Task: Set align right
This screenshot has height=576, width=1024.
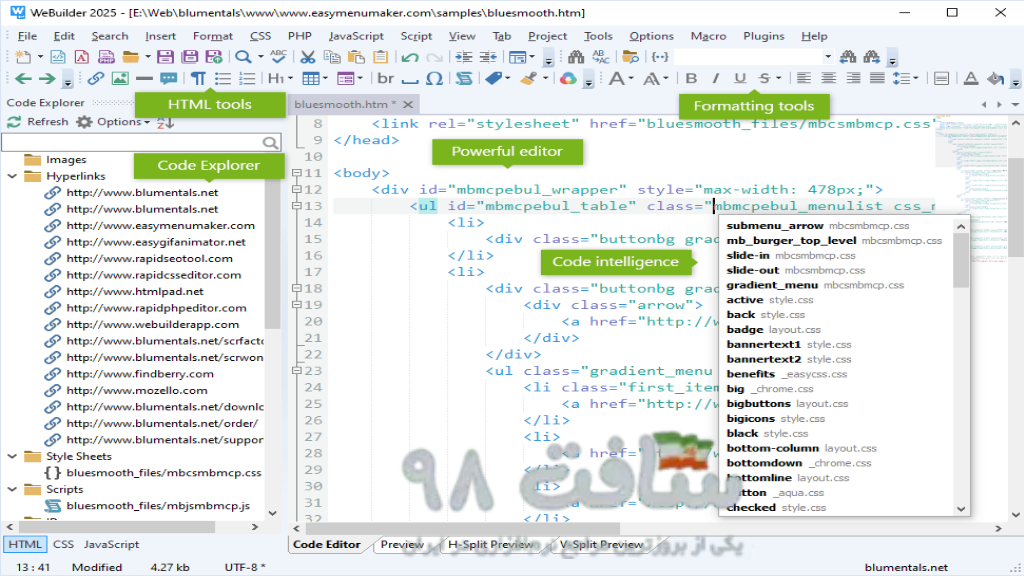Action: click(853, 79)
